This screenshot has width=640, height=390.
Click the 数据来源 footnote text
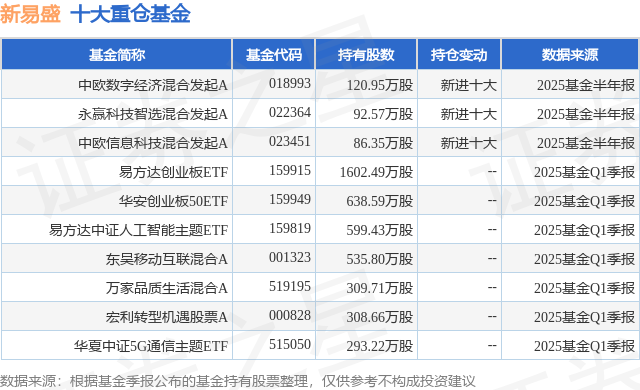pos(238,381)
